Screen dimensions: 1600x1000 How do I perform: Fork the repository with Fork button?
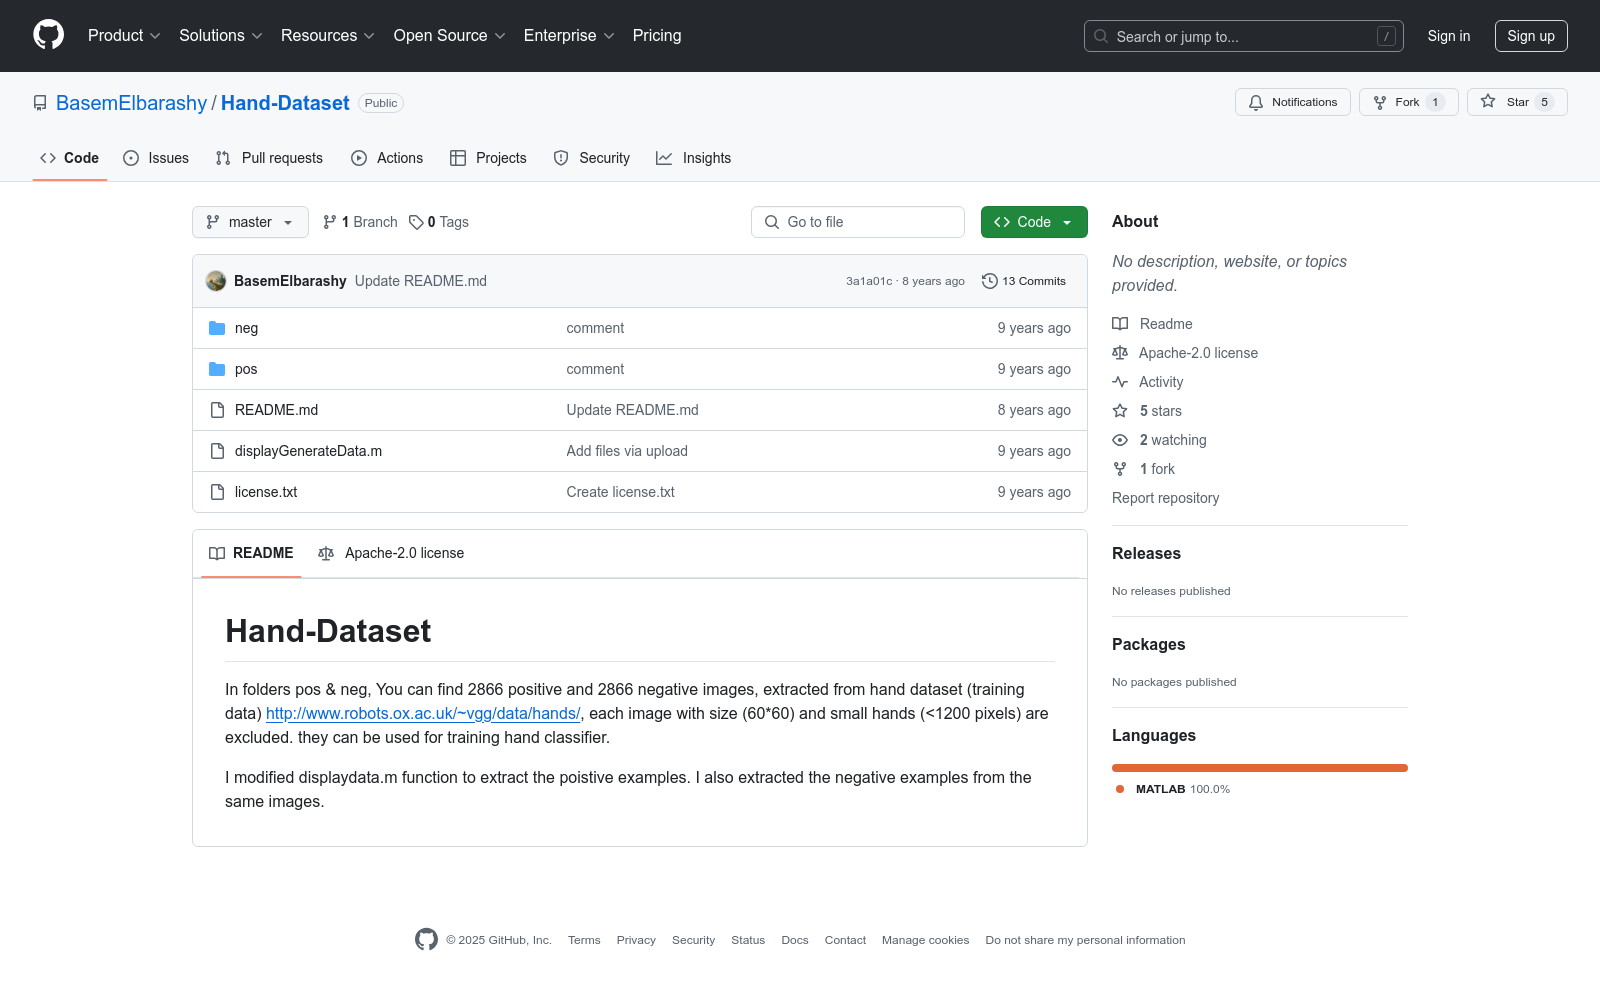click(x=1409, y=102)
